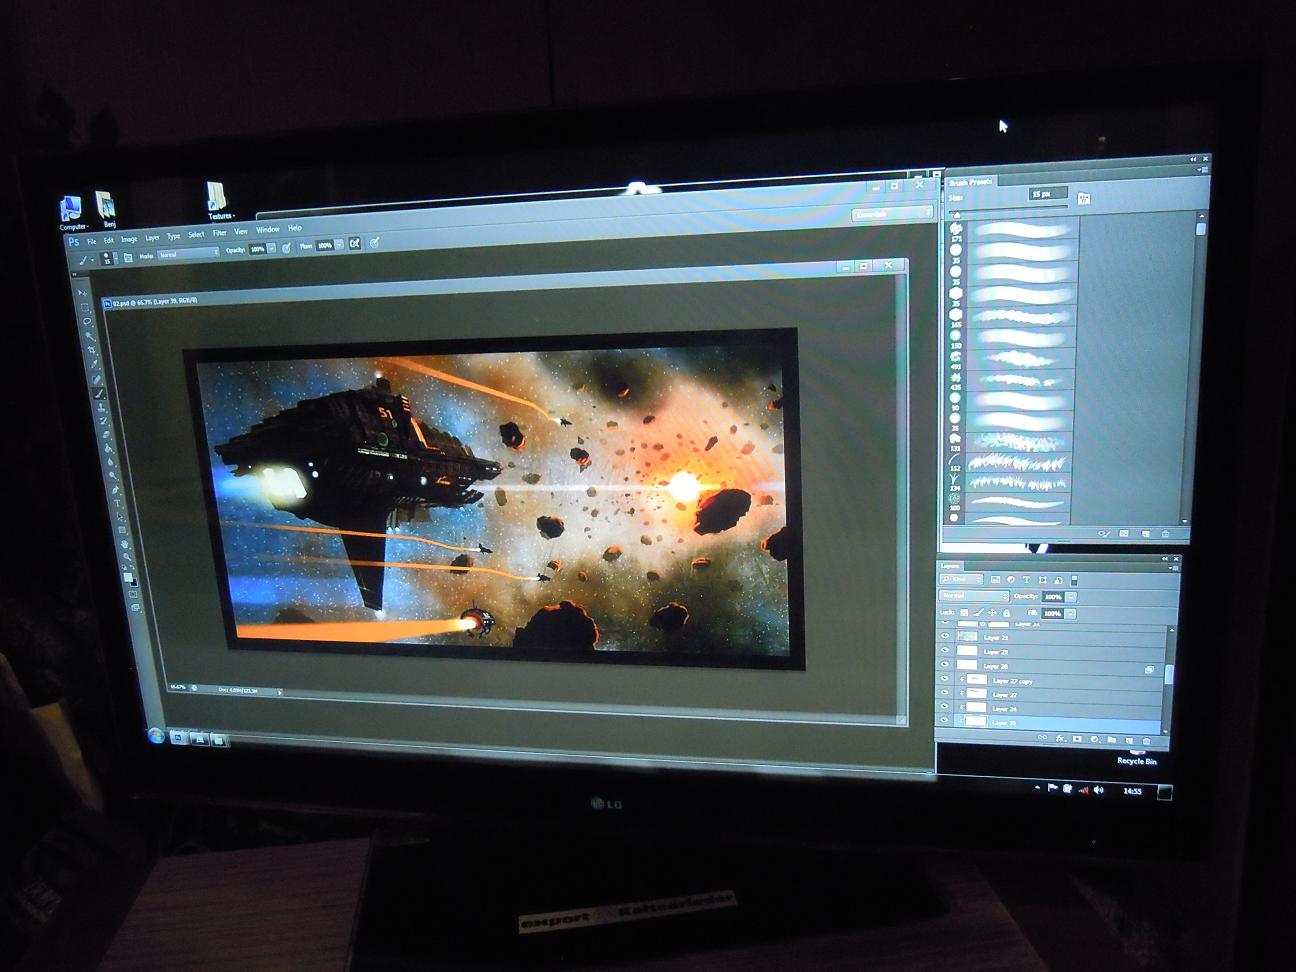Toggle visibility of Layer 27 copy
Image resolution: width=1296 pixels, height=972 pixels.
coord(945,679)
